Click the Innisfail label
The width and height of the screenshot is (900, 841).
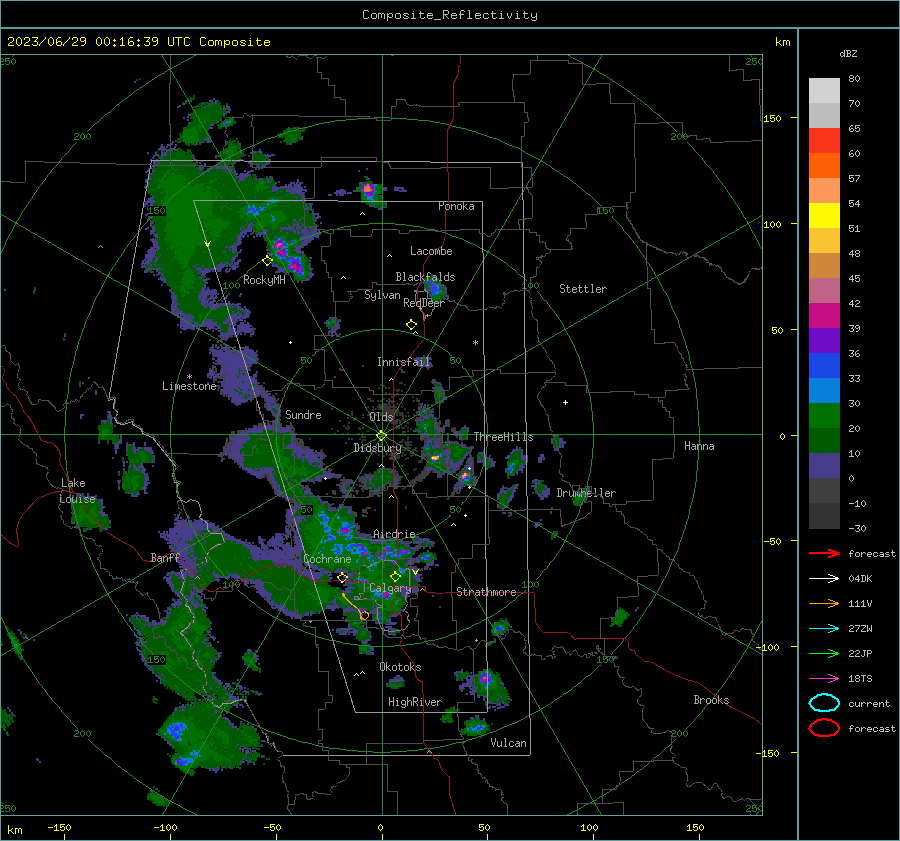[404, 362]
